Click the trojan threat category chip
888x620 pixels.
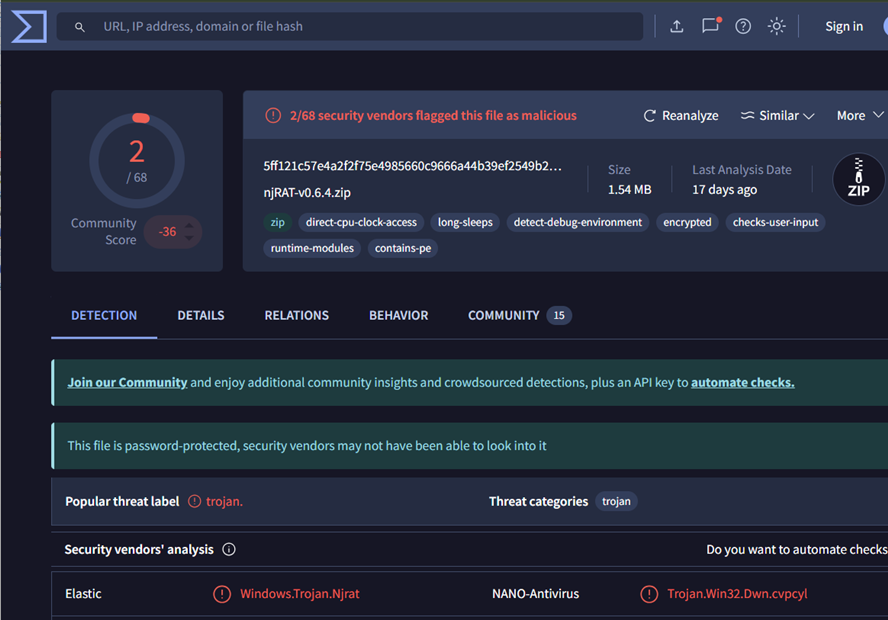pos(616,501)
